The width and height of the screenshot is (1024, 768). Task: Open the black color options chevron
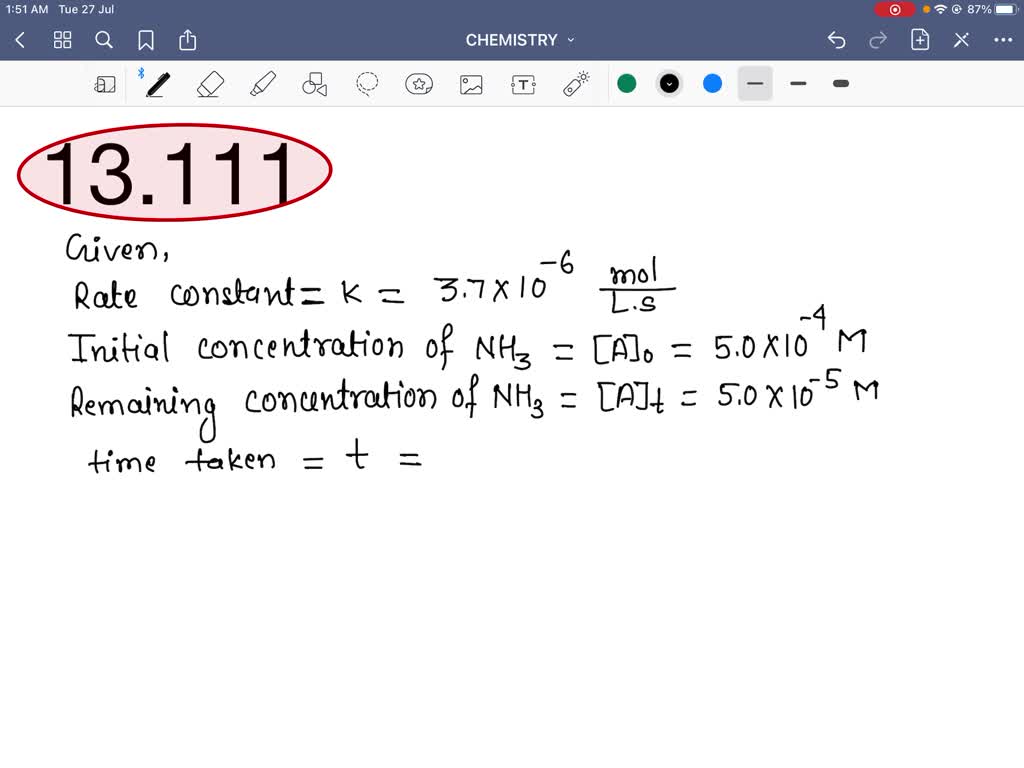(669, 84)
